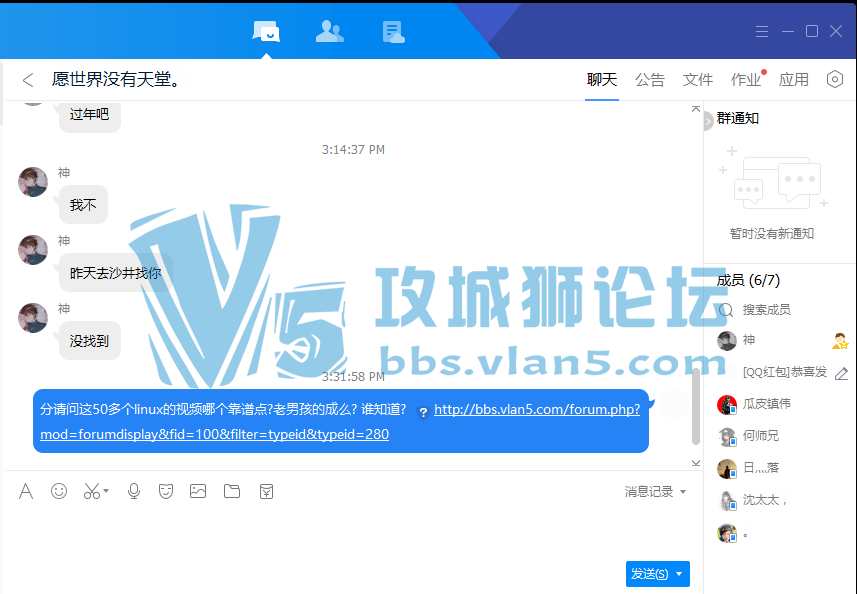Switch to the 文件 tab

(698, 80)
